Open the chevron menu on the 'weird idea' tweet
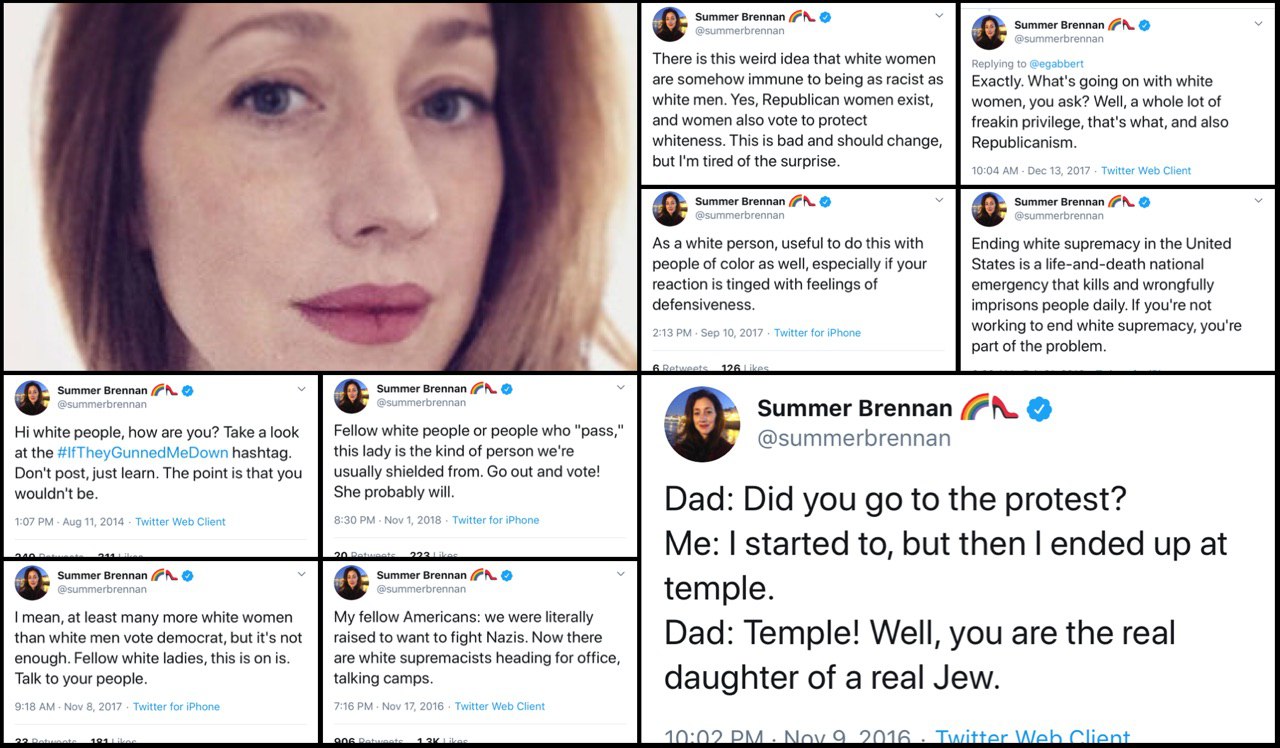This screenshot has width=1280, height=748. tap(938, 16)
